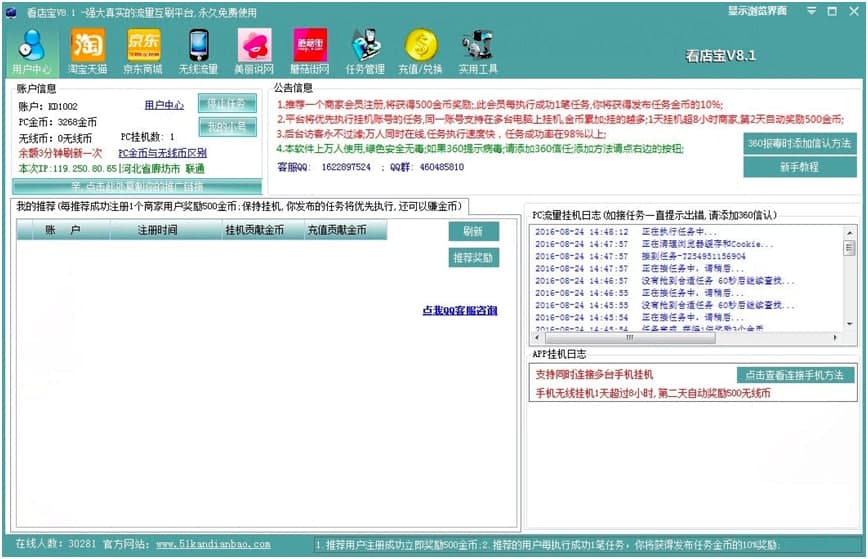This screenshot has height=559, width=868.
Task: Open the 实用工具 utilities icon
Action: [x=477, y=51]
